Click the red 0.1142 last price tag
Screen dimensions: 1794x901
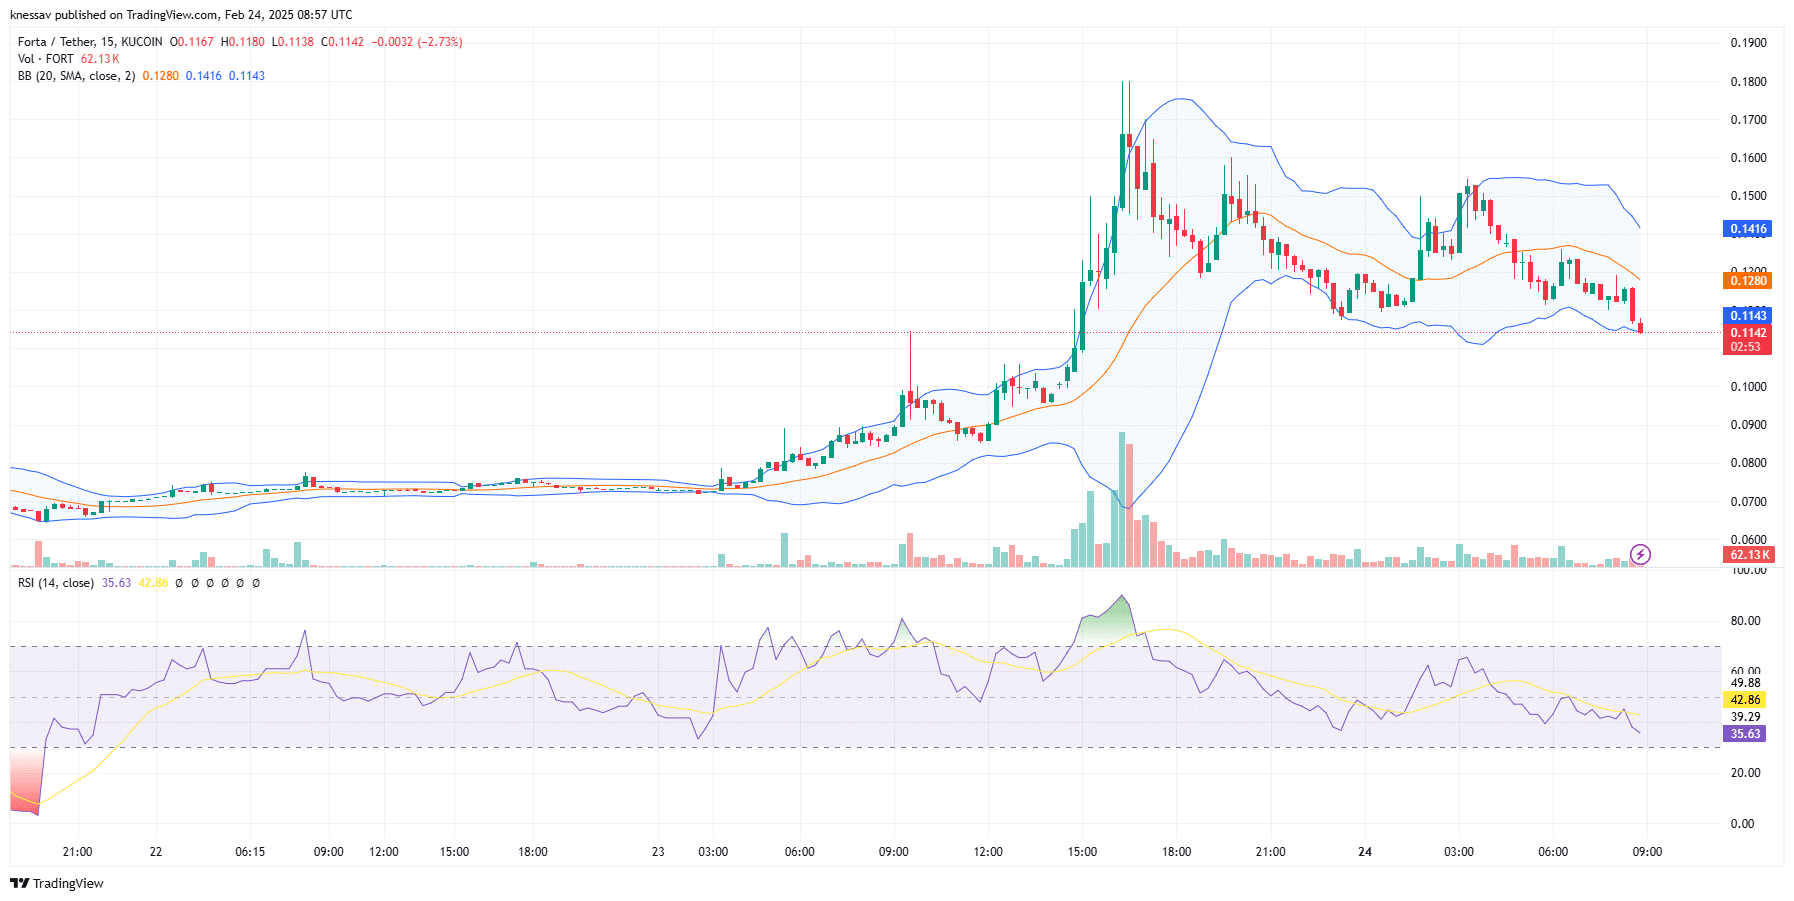point(1748,333)
